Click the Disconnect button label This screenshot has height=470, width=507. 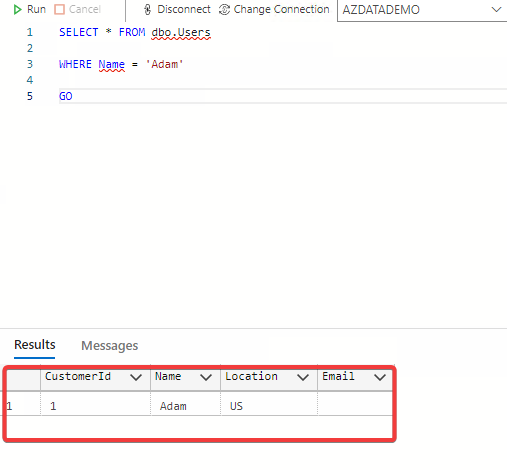[184, 9]
